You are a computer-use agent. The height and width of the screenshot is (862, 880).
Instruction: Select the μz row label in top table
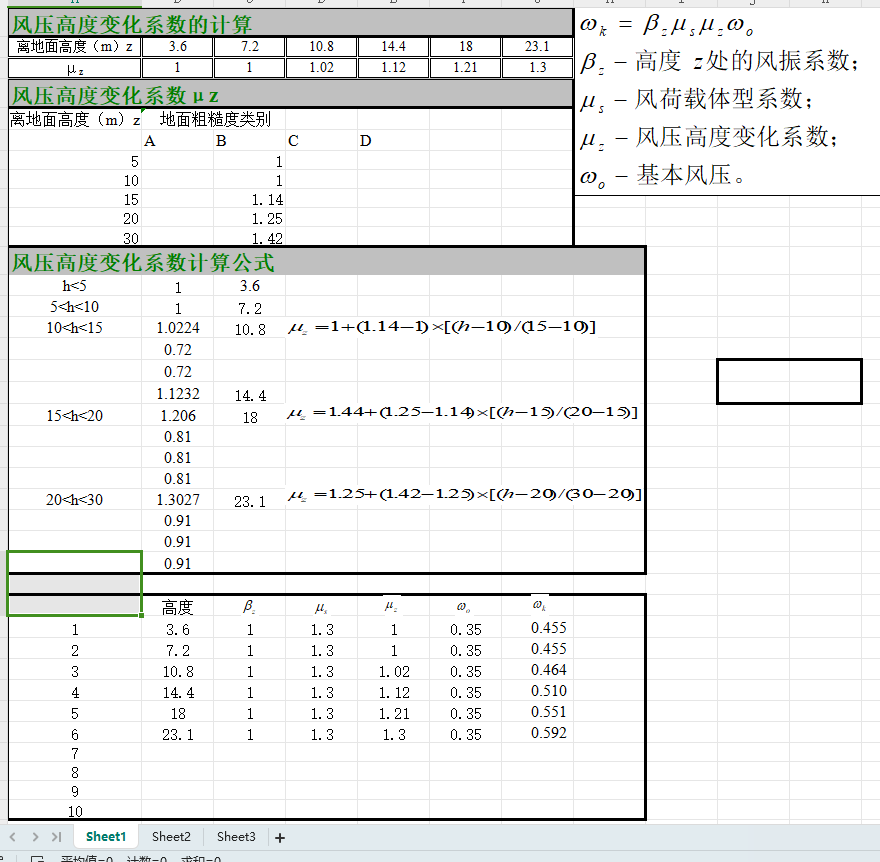[75, 68]
